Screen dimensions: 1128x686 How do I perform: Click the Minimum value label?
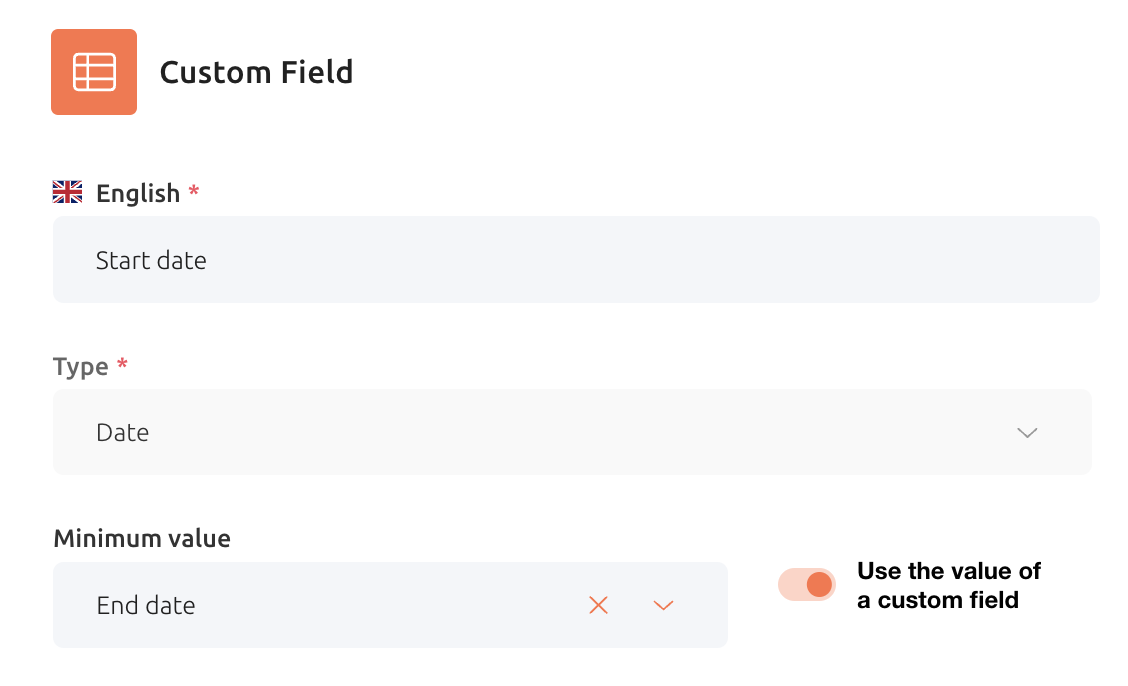(x=142, y=538)
